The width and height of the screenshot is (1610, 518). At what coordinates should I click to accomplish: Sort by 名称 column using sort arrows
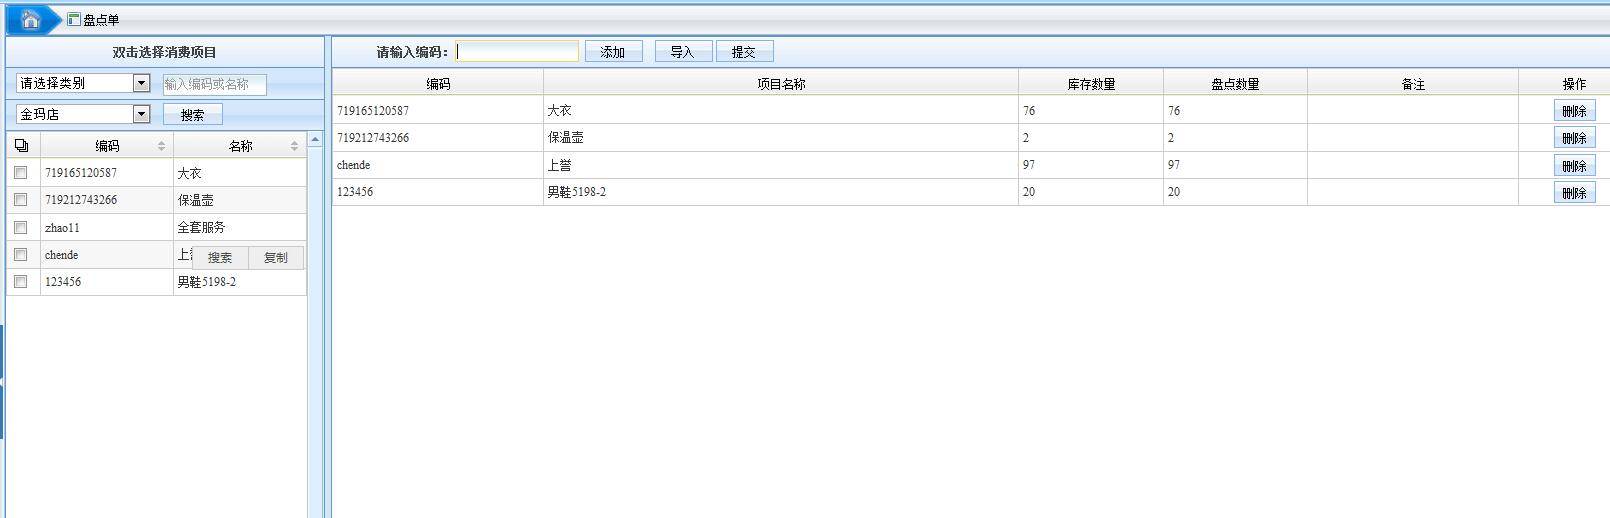click(294, 146)
